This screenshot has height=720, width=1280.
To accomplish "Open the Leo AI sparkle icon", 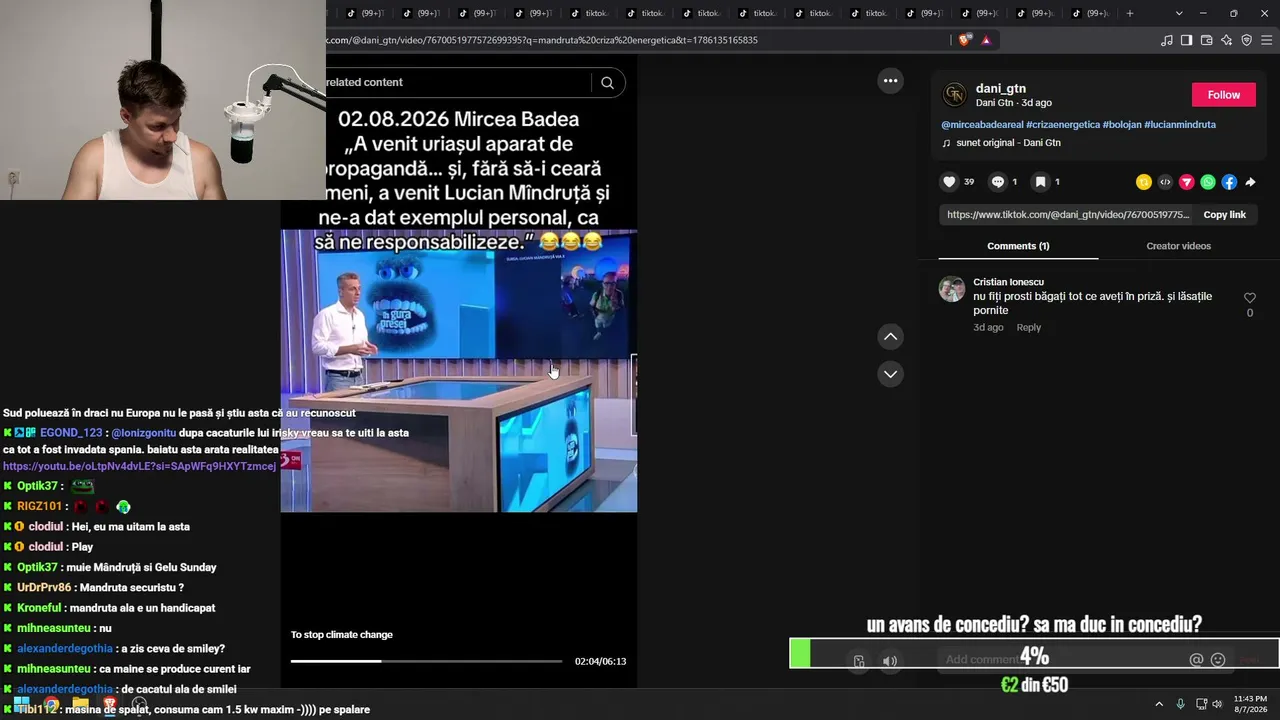I will coord(1226,40).
